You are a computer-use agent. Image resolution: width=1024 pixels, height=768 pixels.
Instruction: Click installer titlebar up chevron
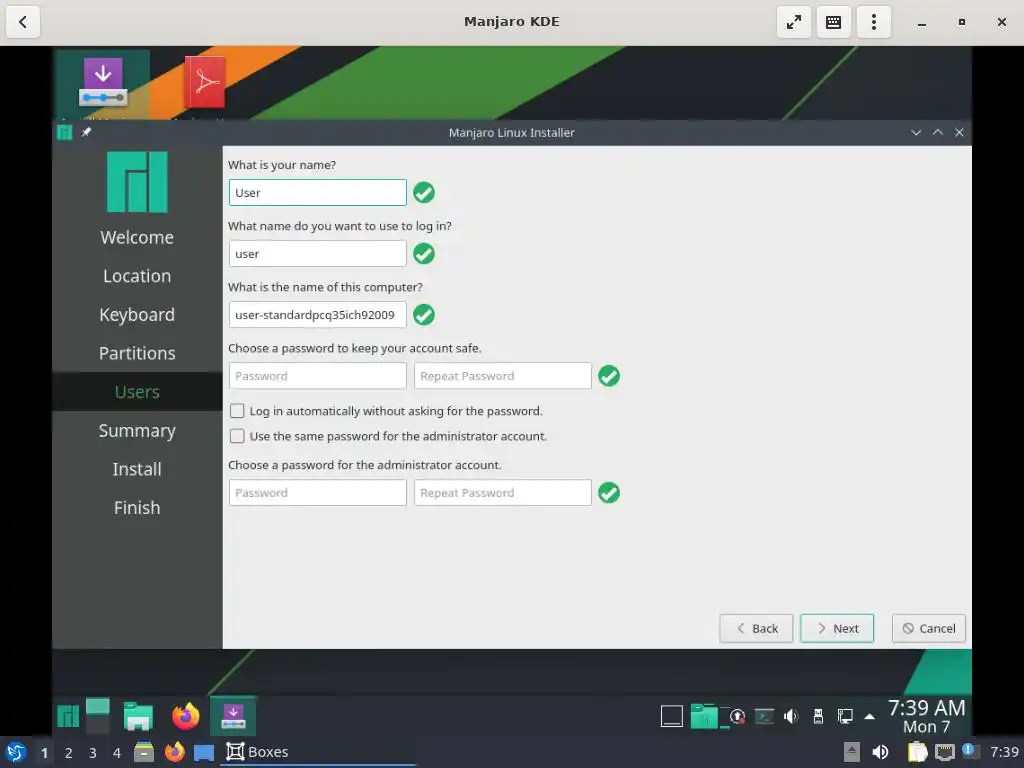(x=938, y=133)
